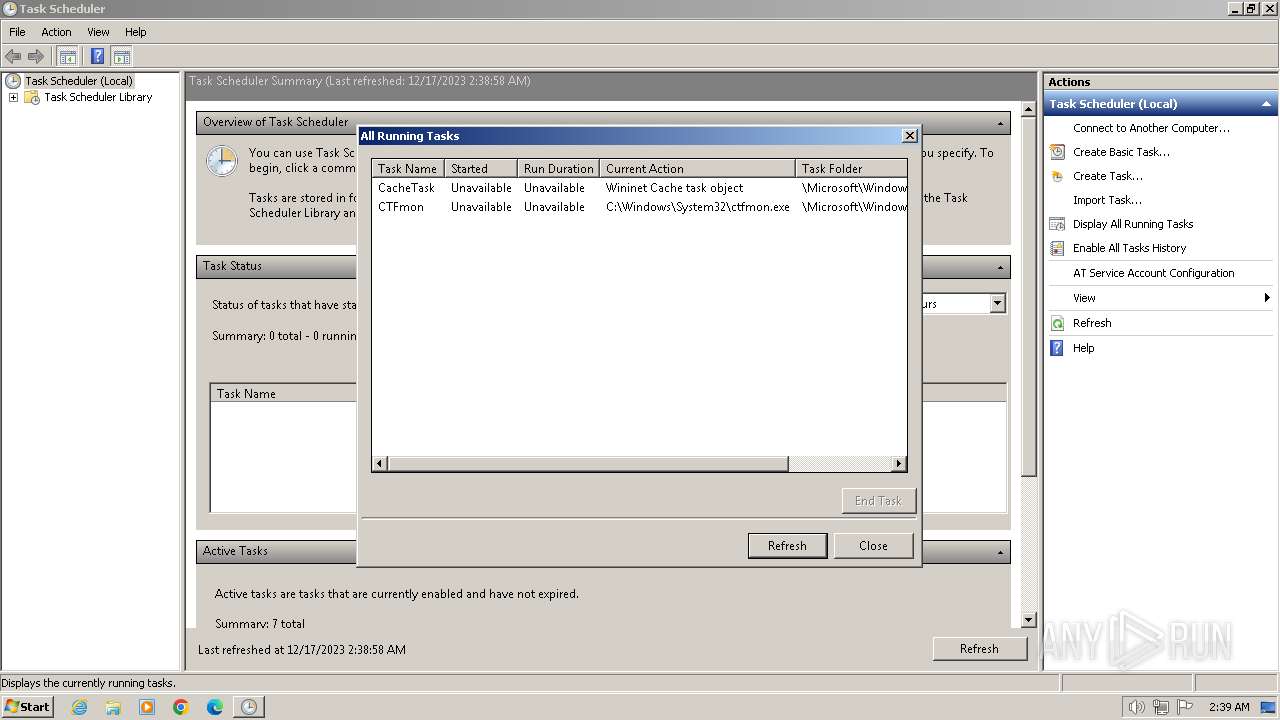Screen dimensions: 1280x720
Task: Open File Explorer from the taskbar
Action: (x=113, y=707)
